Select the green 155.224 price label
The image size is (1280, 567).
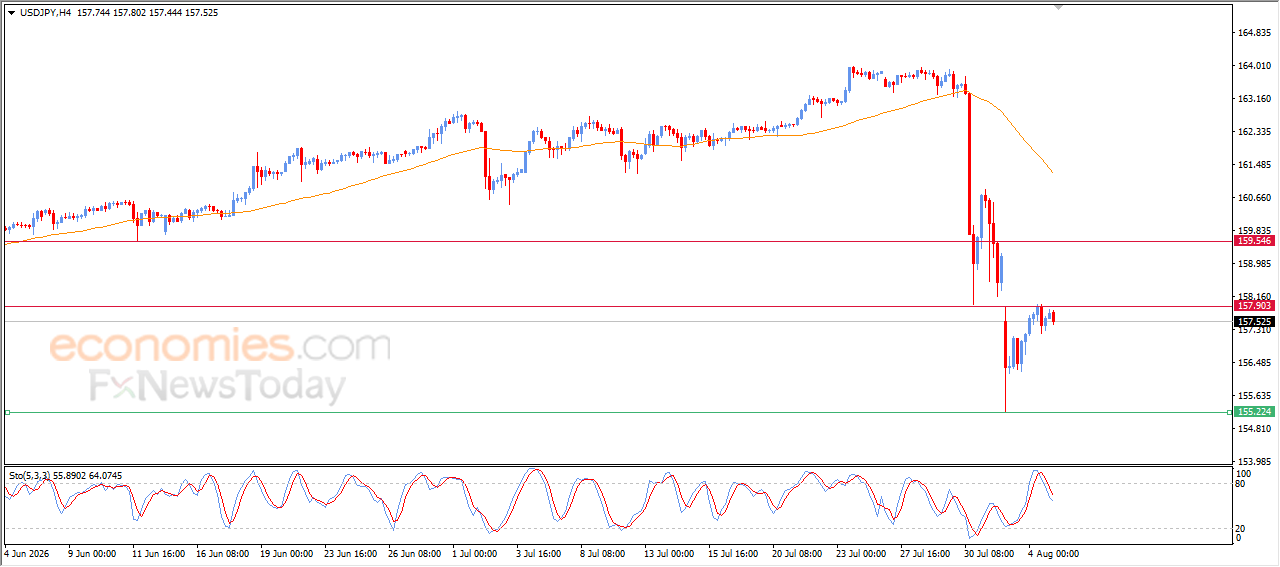1254,412
